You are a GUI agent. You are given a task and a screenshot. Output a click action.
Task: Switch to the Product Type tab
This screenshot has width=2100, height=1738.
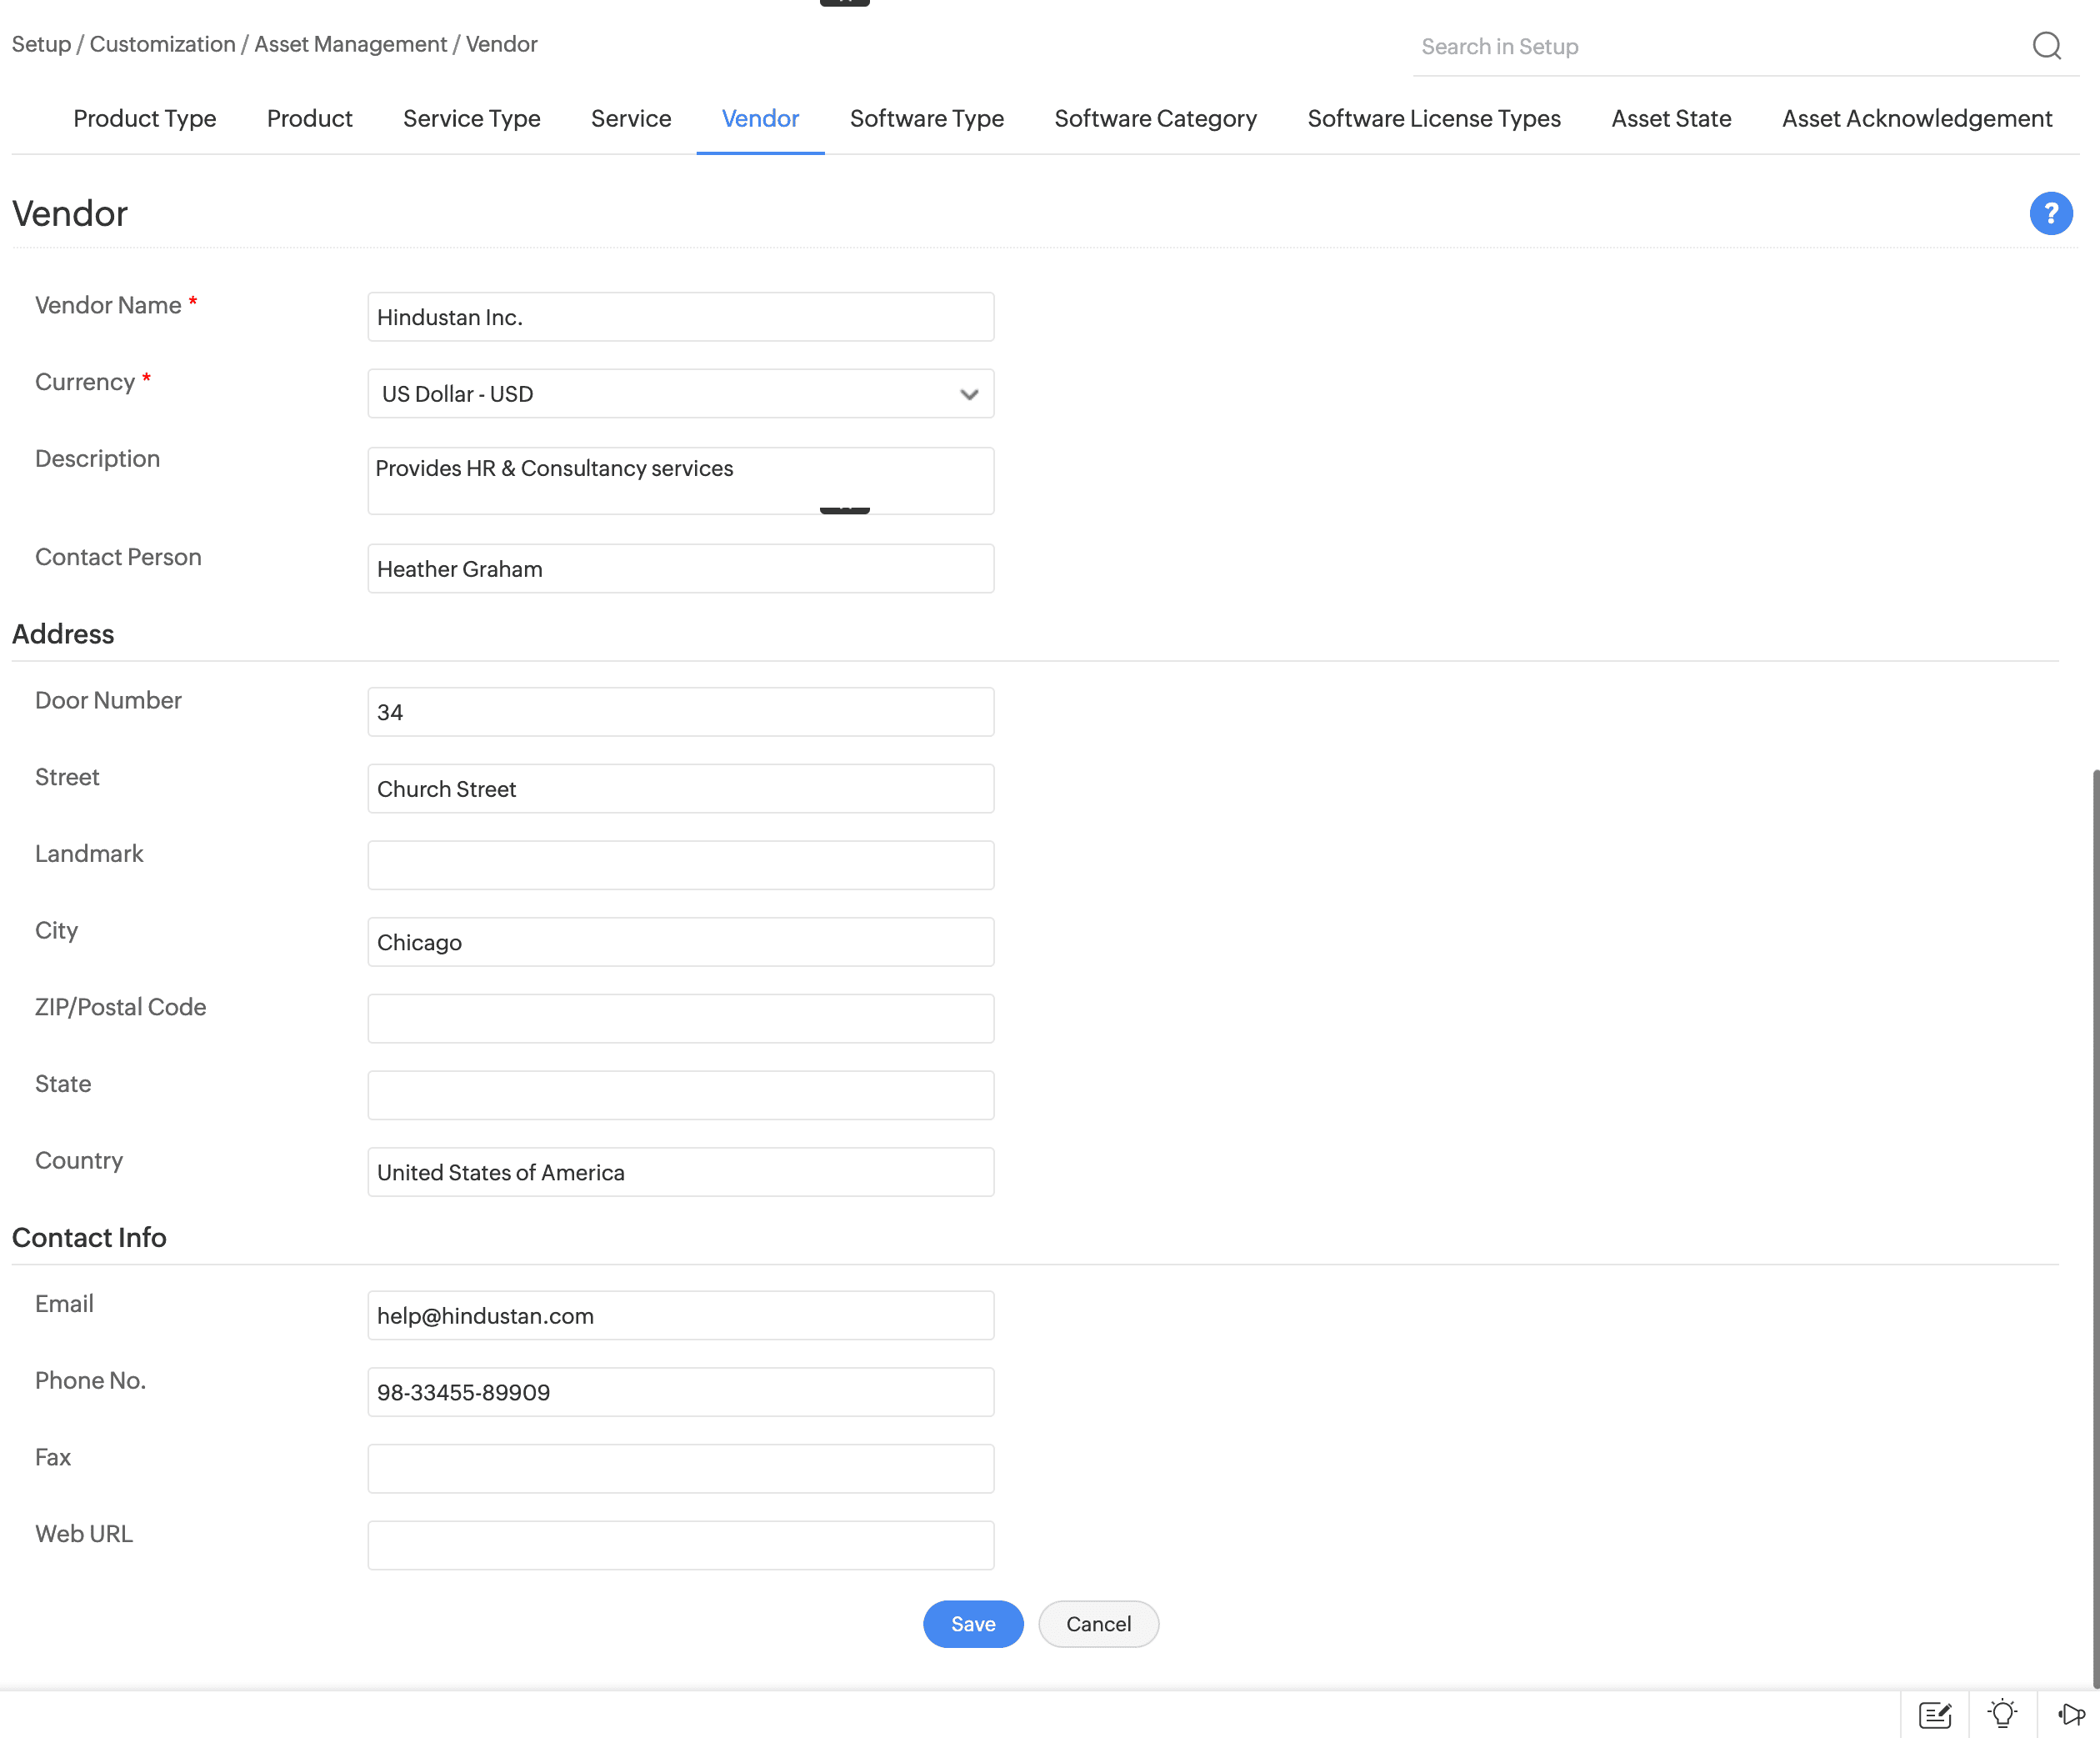[x=145, y=119]
